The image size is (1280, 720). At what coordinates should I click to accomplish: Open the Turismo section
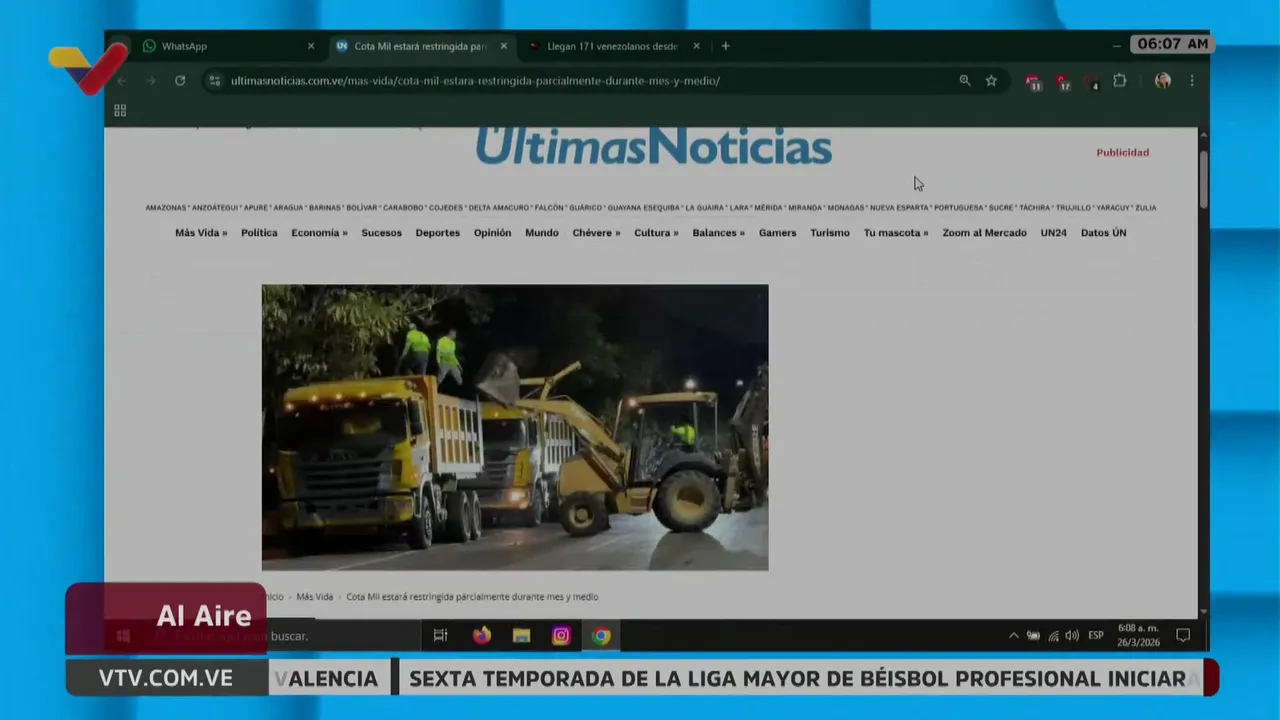point(830,233)
